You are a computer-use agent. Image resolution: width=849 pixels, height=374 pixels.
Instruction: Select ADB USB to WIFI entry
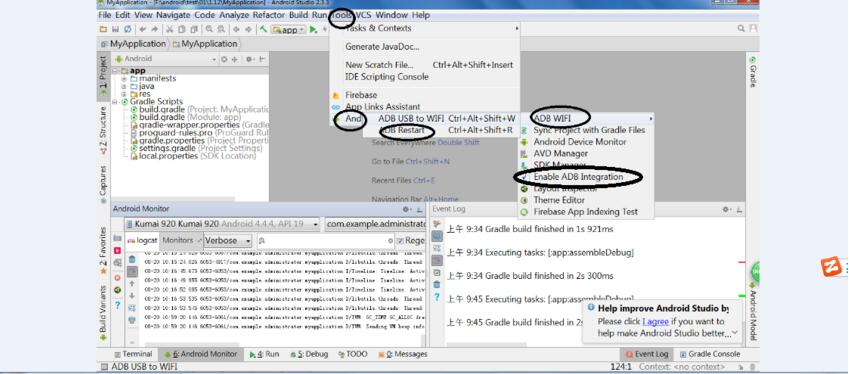pos(440,119)
